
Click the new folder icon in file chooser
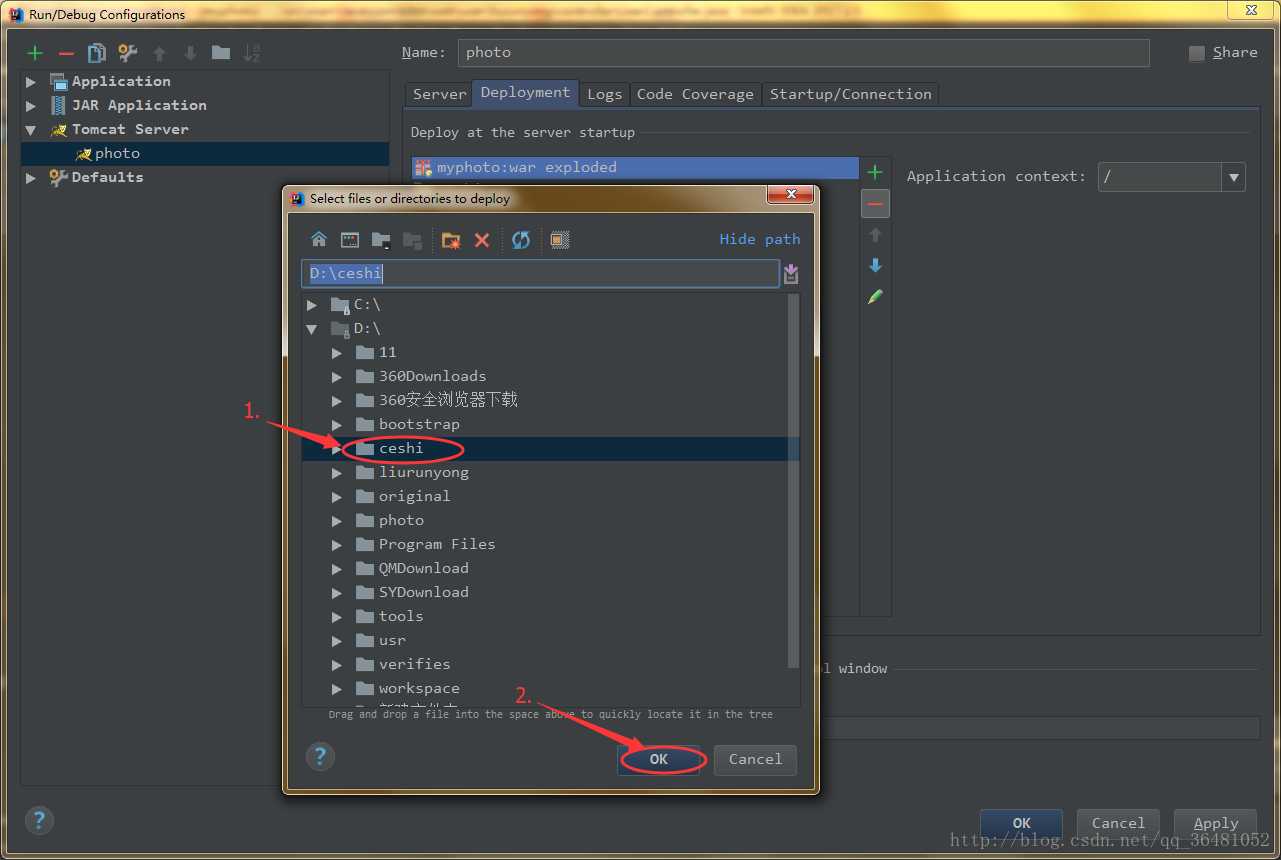click(x=451, y=240)
